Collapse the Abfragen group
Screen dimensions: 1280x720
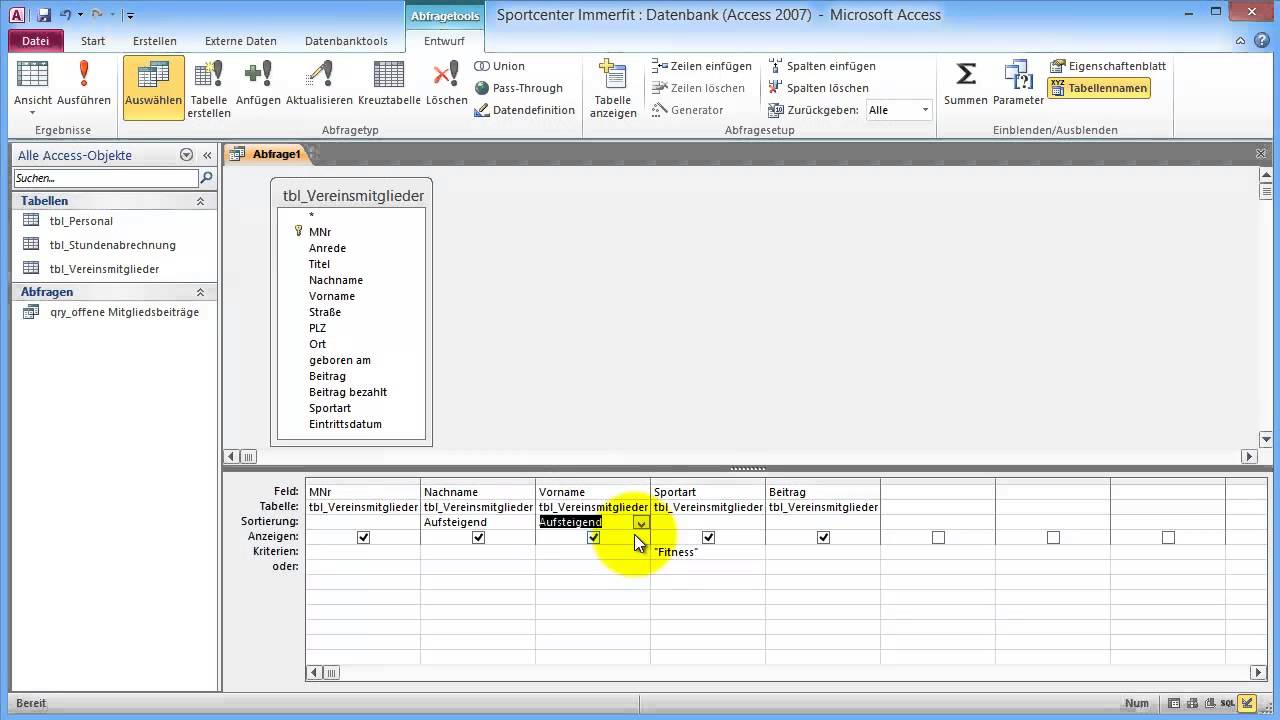pos(200,292)
